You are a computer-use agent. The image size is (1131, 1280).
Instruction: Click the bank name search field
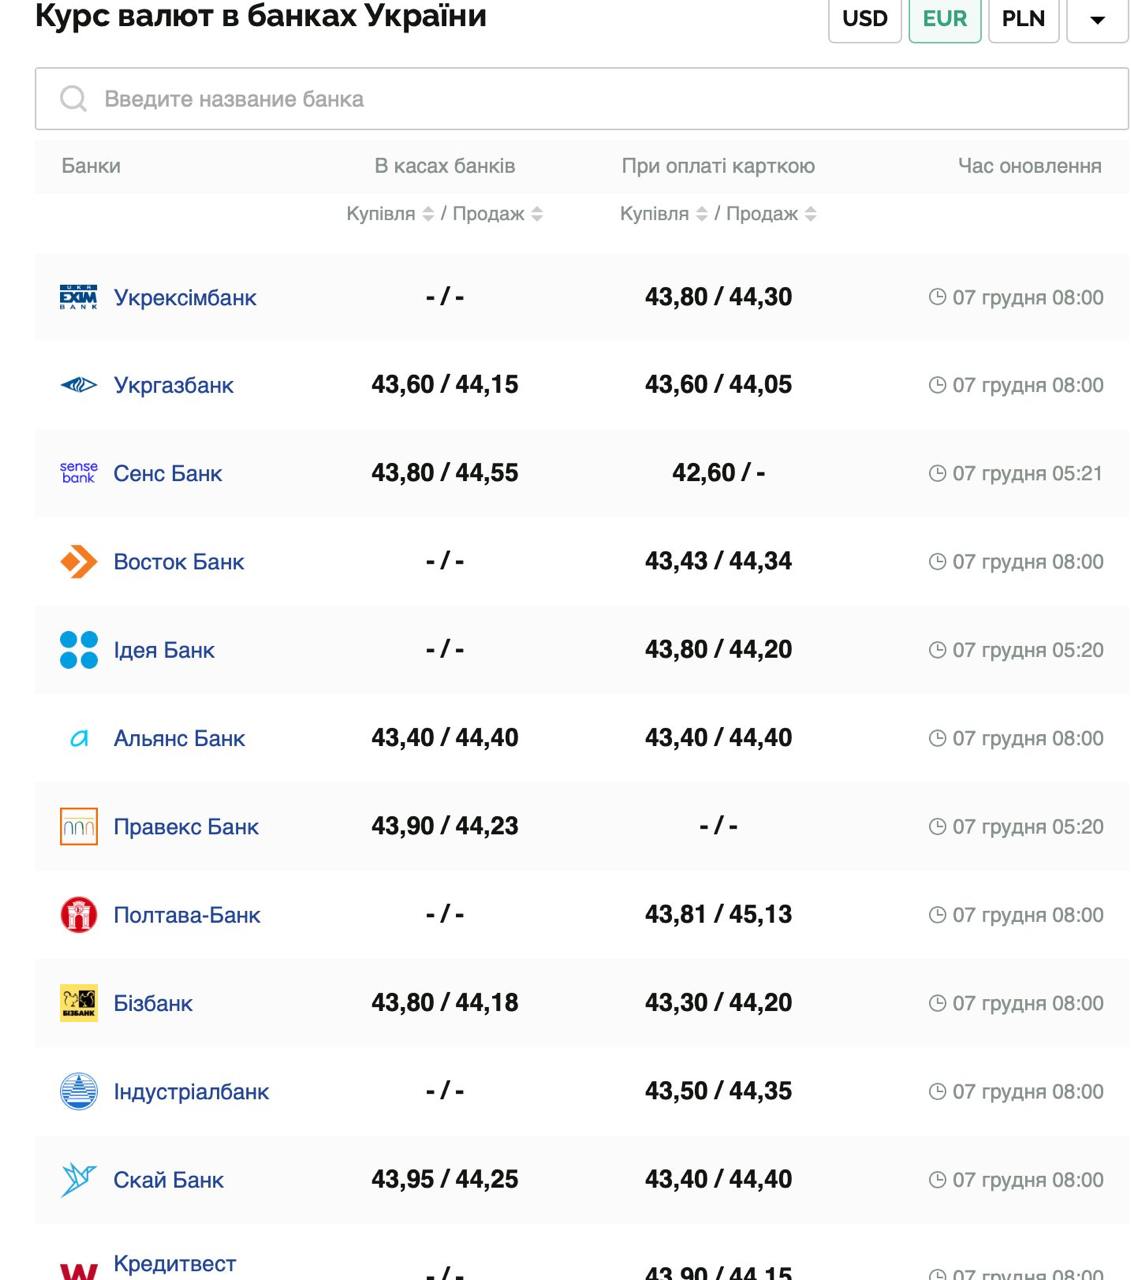click(x=580, y=99)
